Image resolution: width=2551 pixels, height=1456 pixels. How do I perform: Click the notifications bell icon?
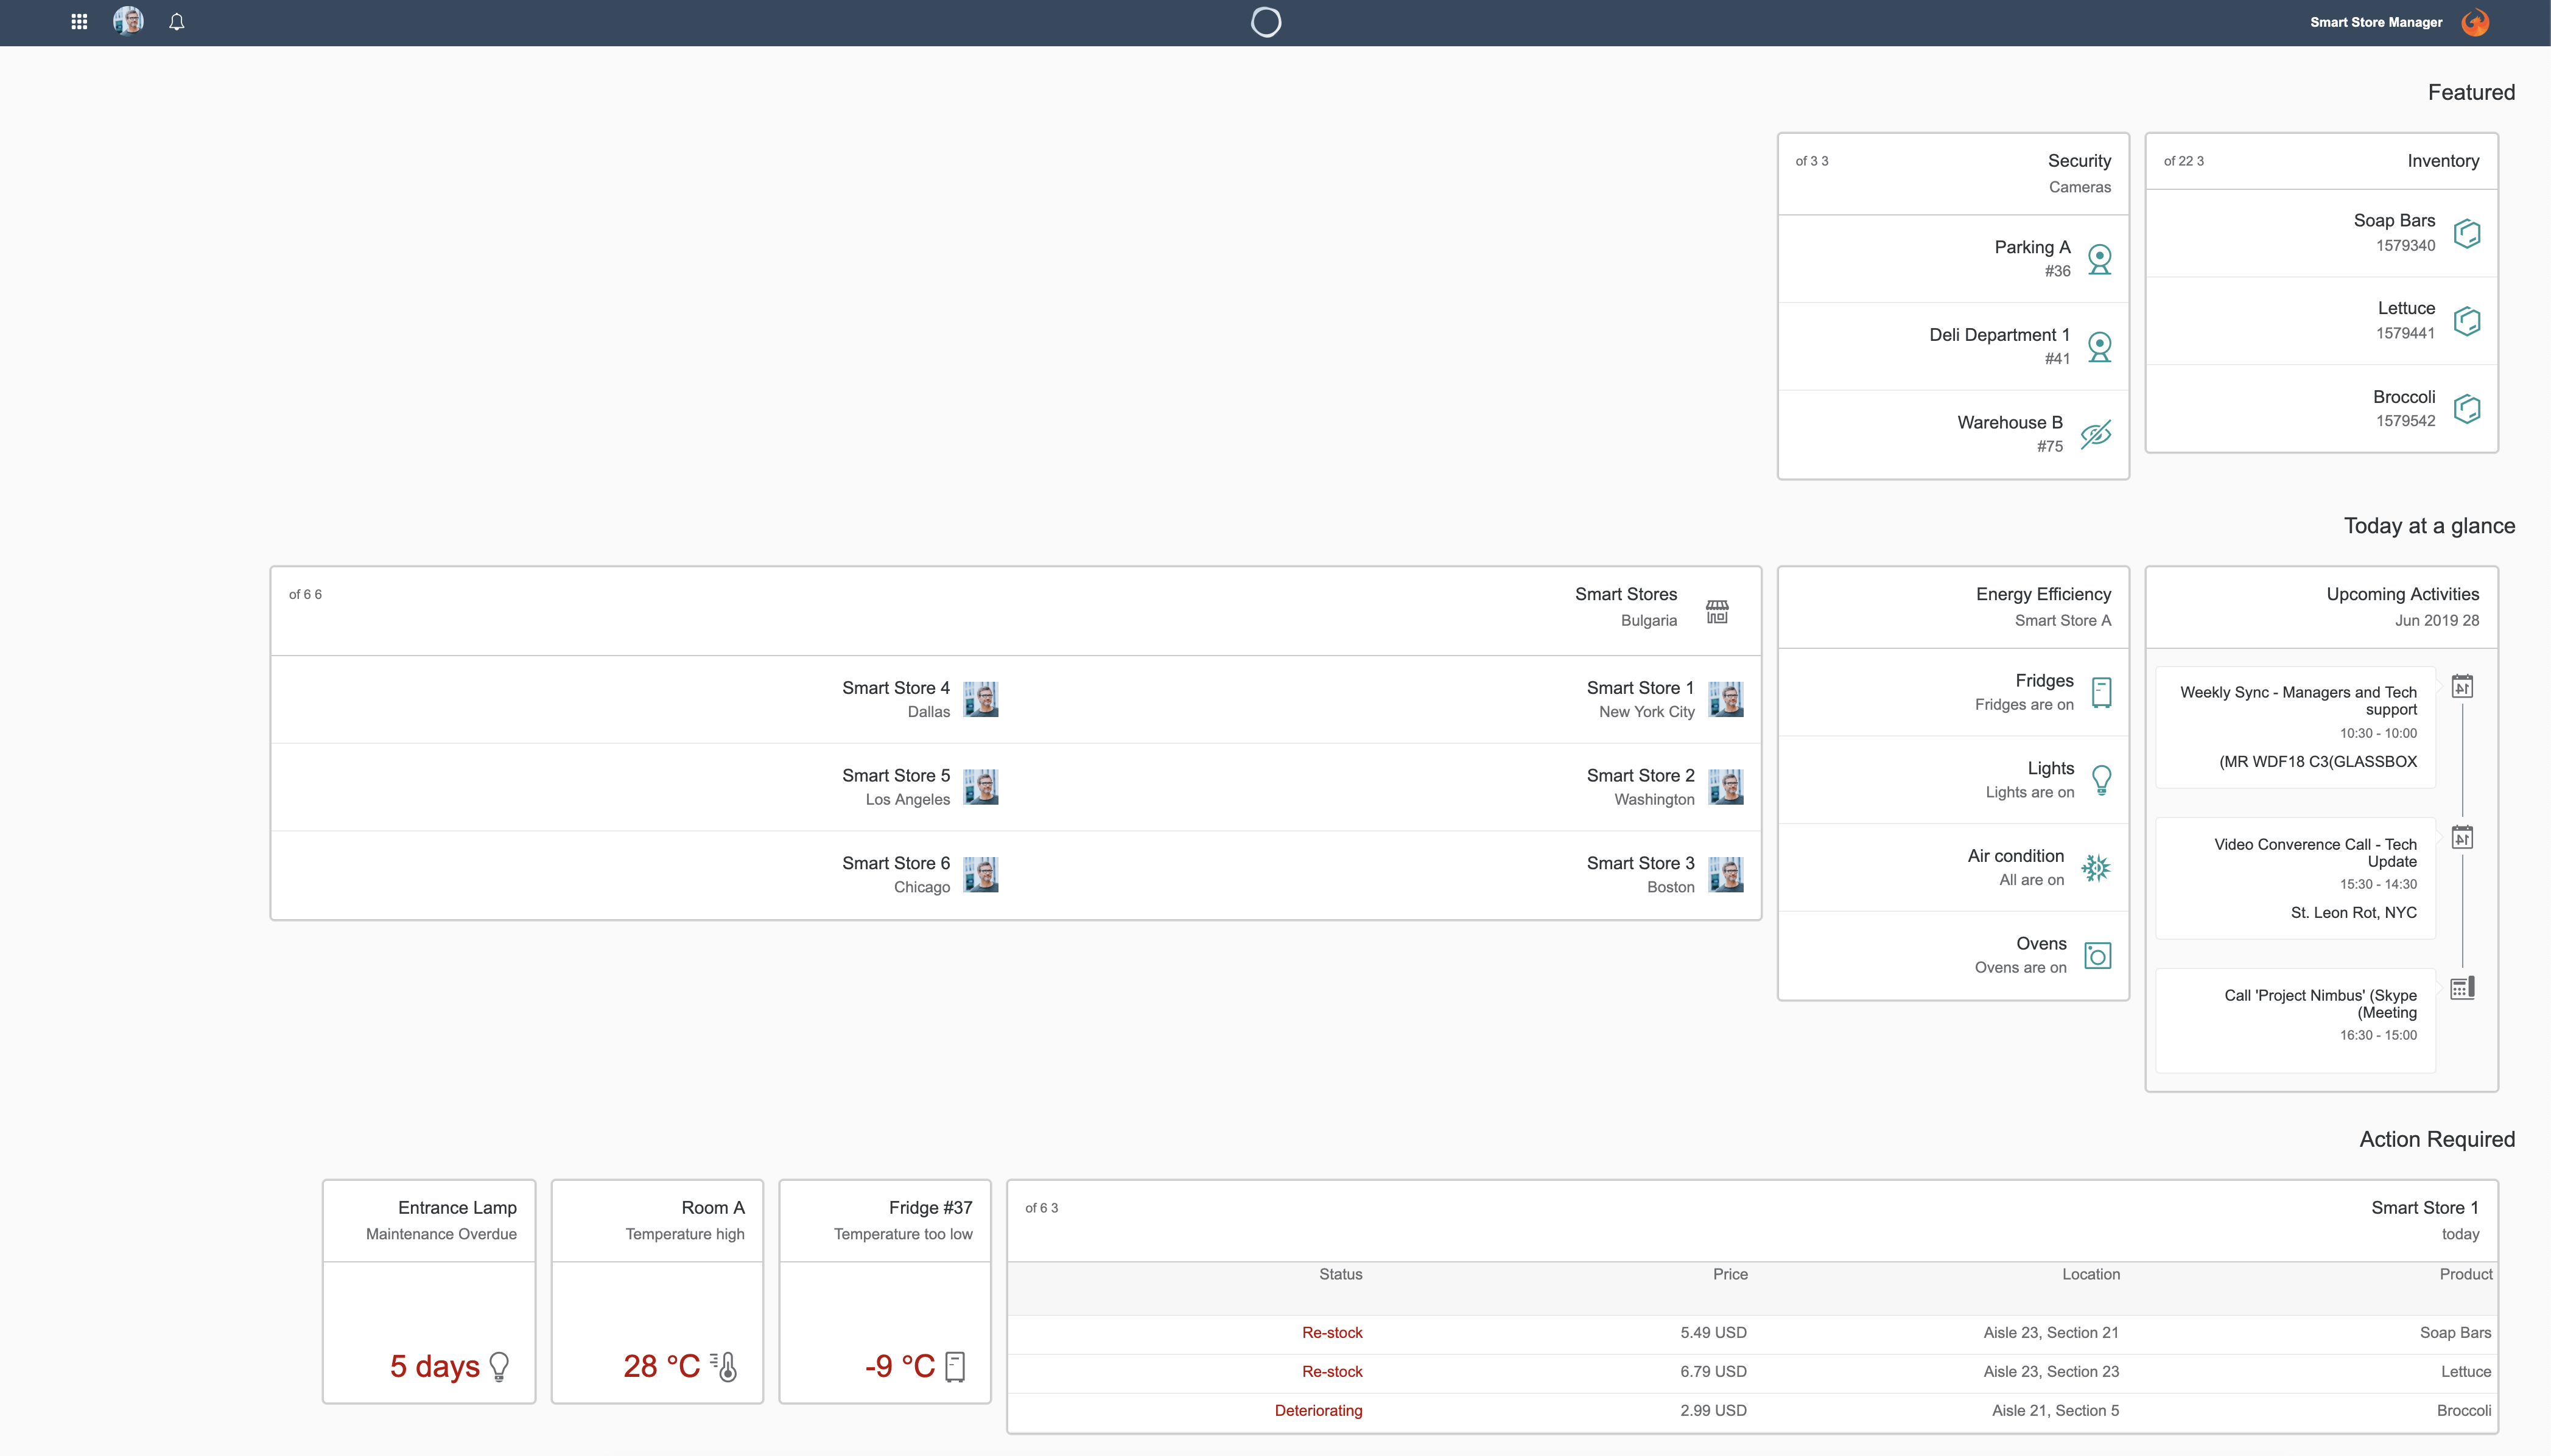[177, 22]
